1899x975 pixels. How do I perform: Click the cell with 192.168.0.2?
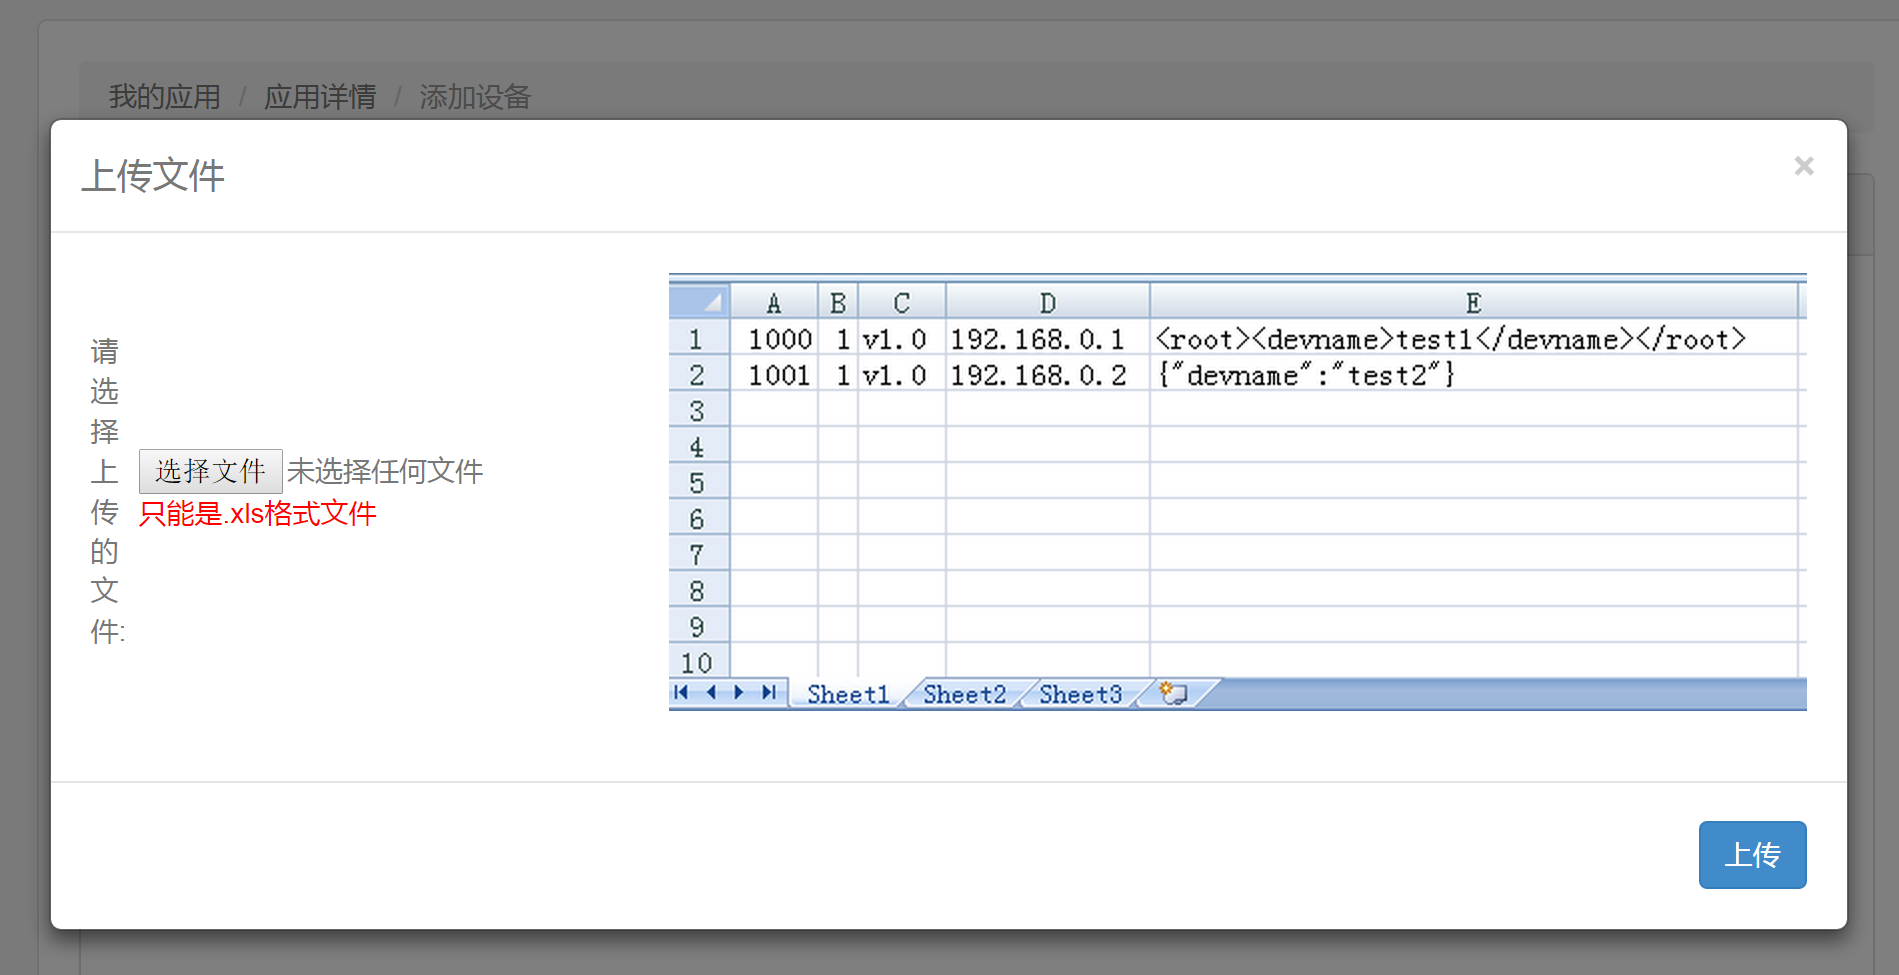[1038, 375]
